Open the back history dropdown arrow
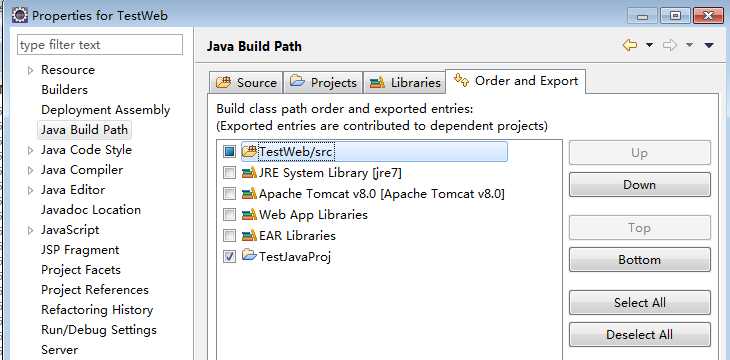730x360 pixels. pos(649,45)
